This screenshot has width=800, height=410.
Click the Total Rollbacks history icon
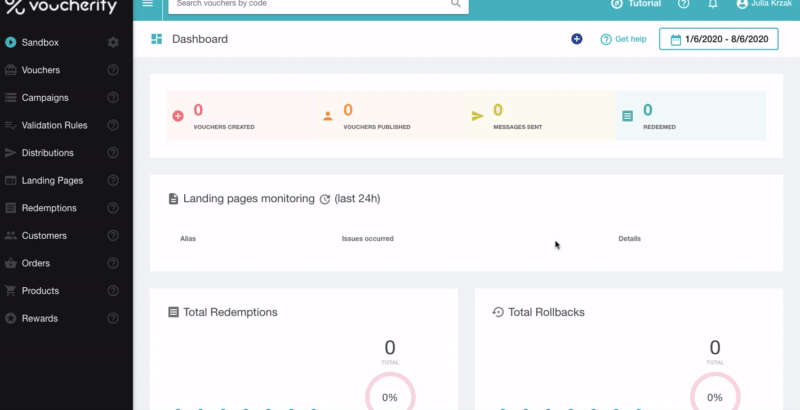click(x=498, y=312)
